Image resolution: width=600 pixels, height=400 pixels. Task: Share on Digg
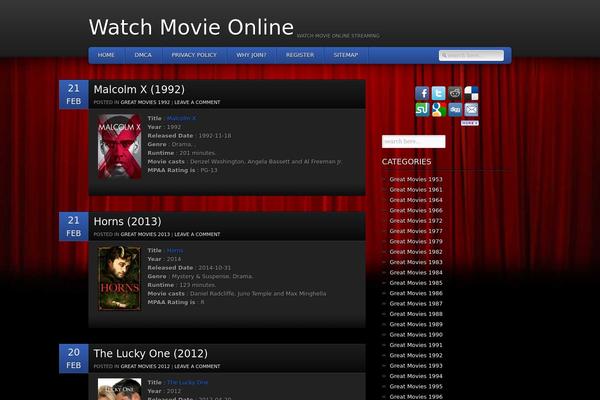point(455,109)
